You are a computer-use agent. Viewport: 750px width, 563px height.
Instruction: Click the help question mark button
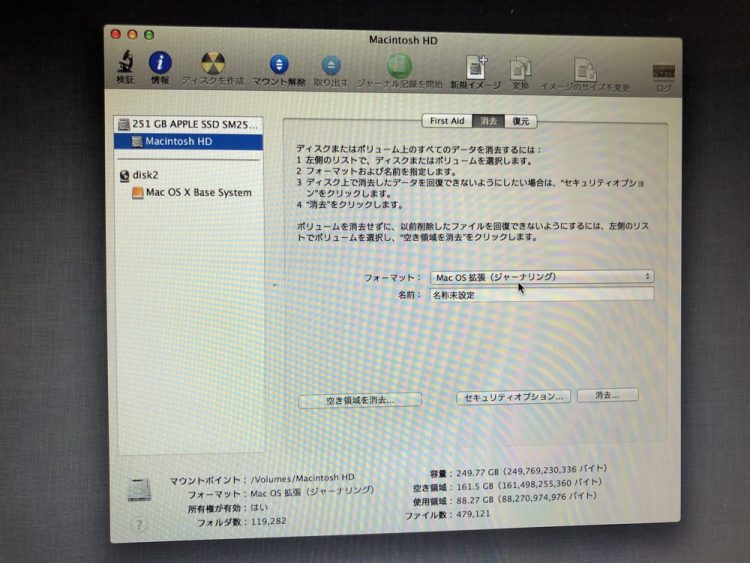coord(139,525)
